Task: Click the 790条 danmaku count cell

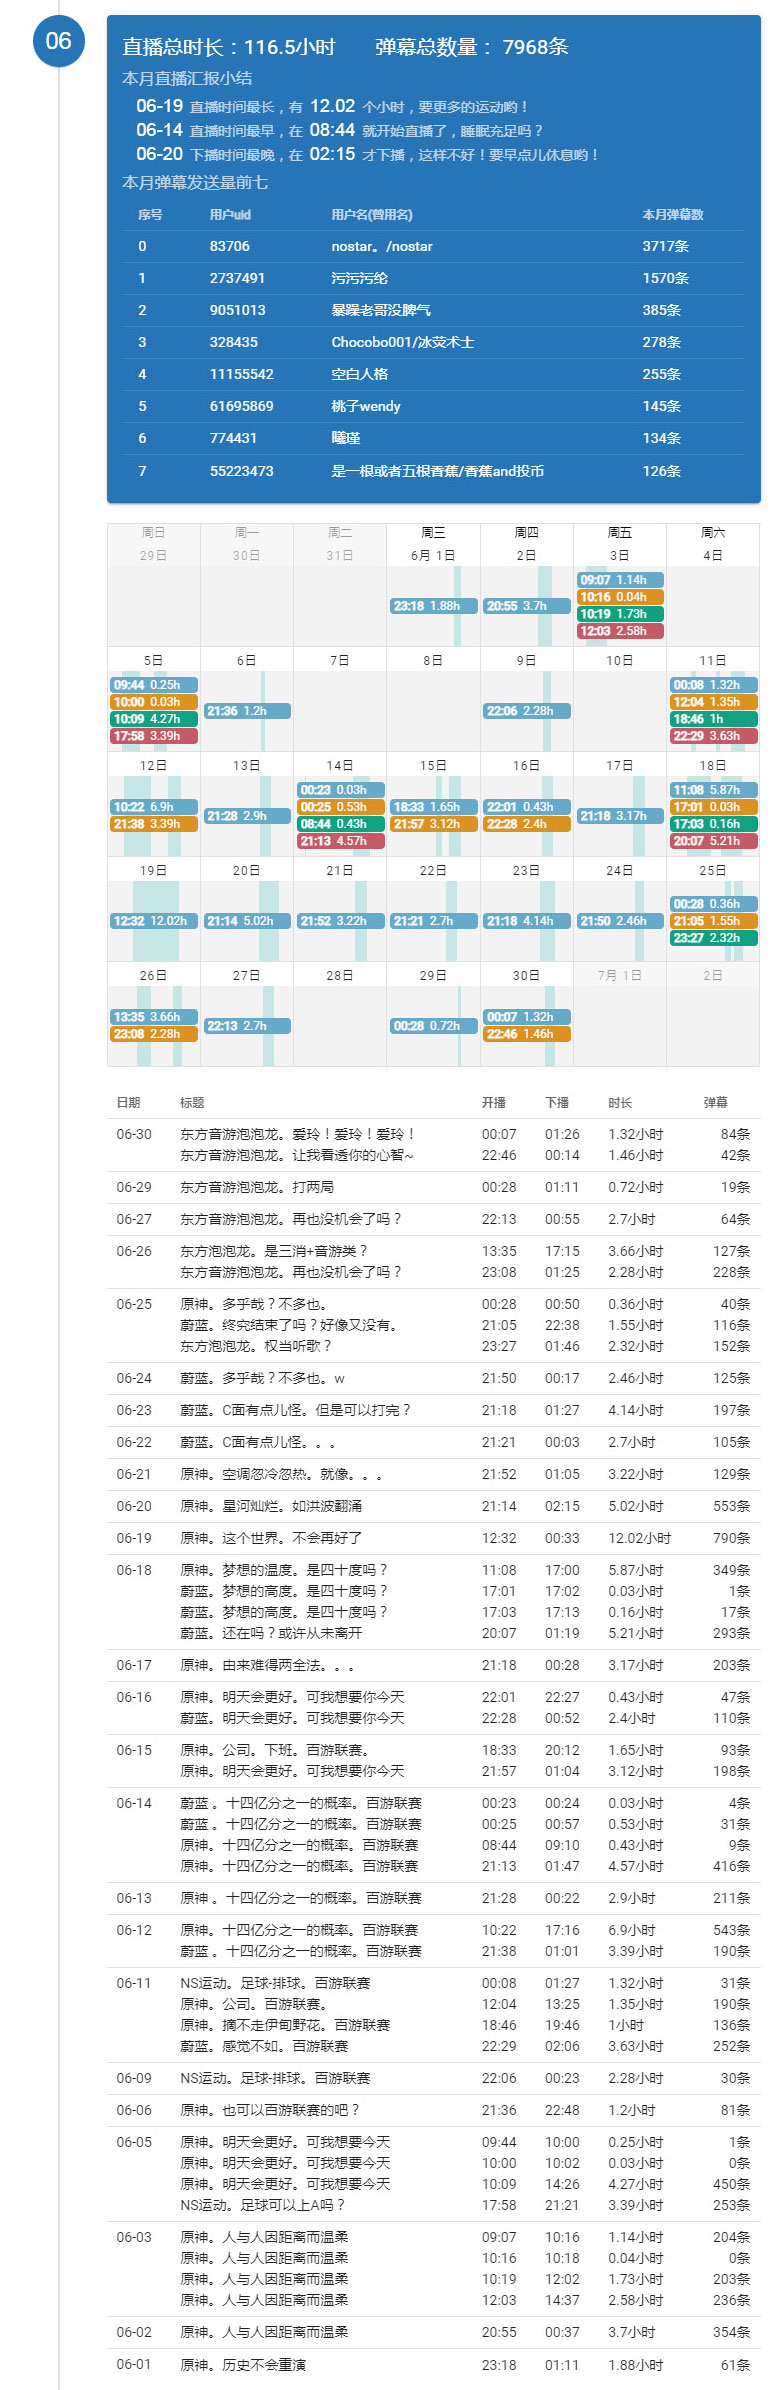Action: [731, 1538]
